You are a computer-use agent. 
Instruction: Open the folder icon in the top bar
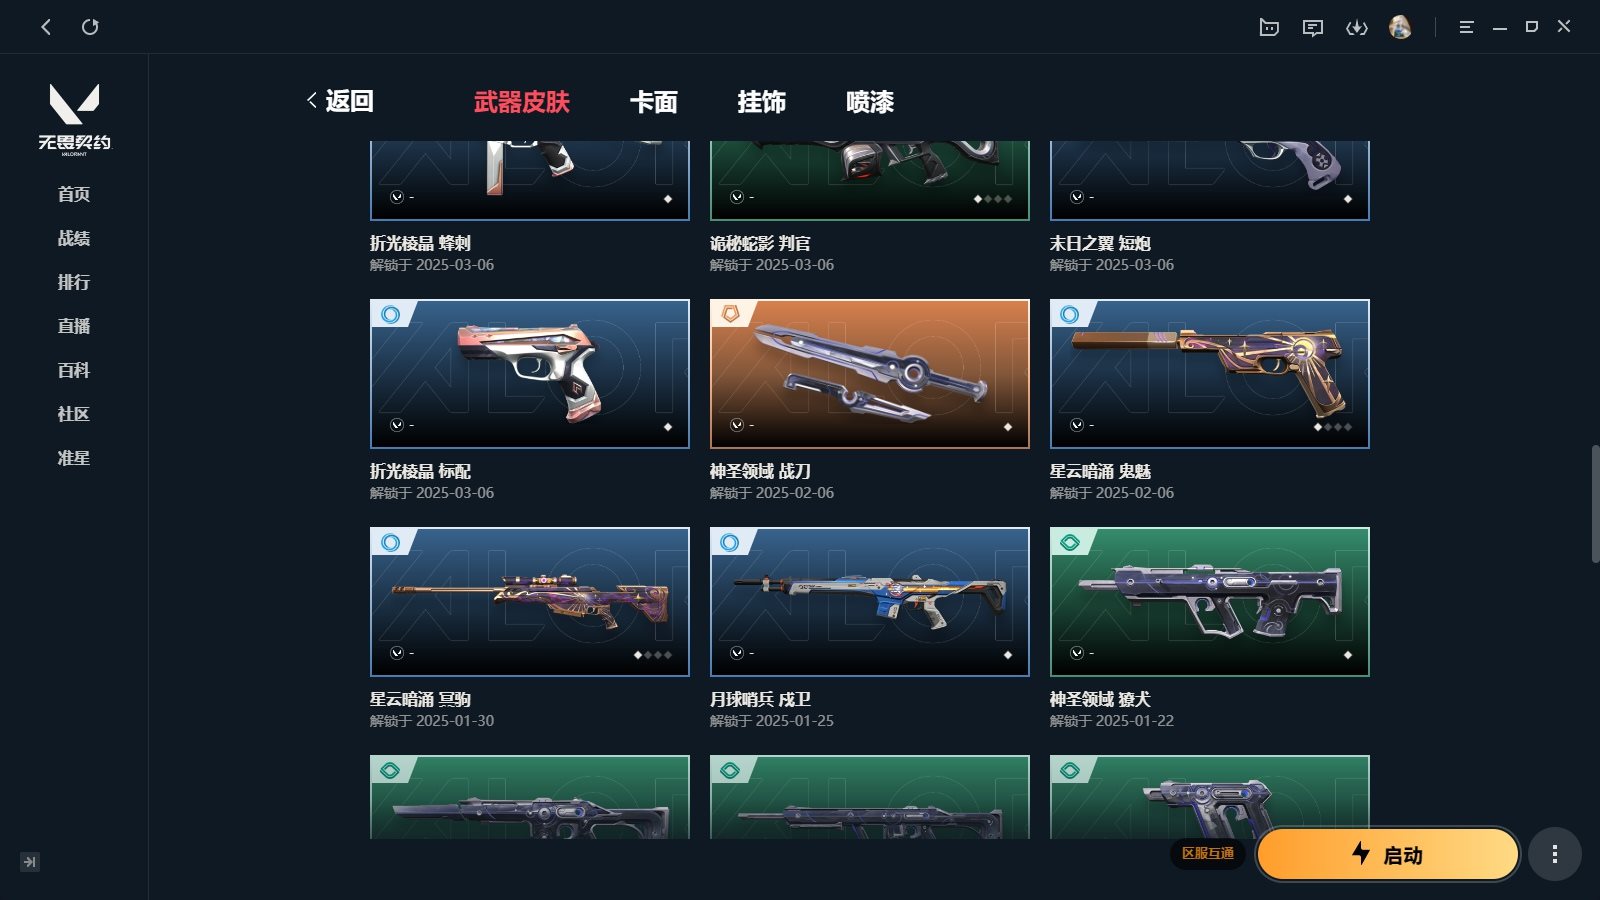pos(1269,27)
